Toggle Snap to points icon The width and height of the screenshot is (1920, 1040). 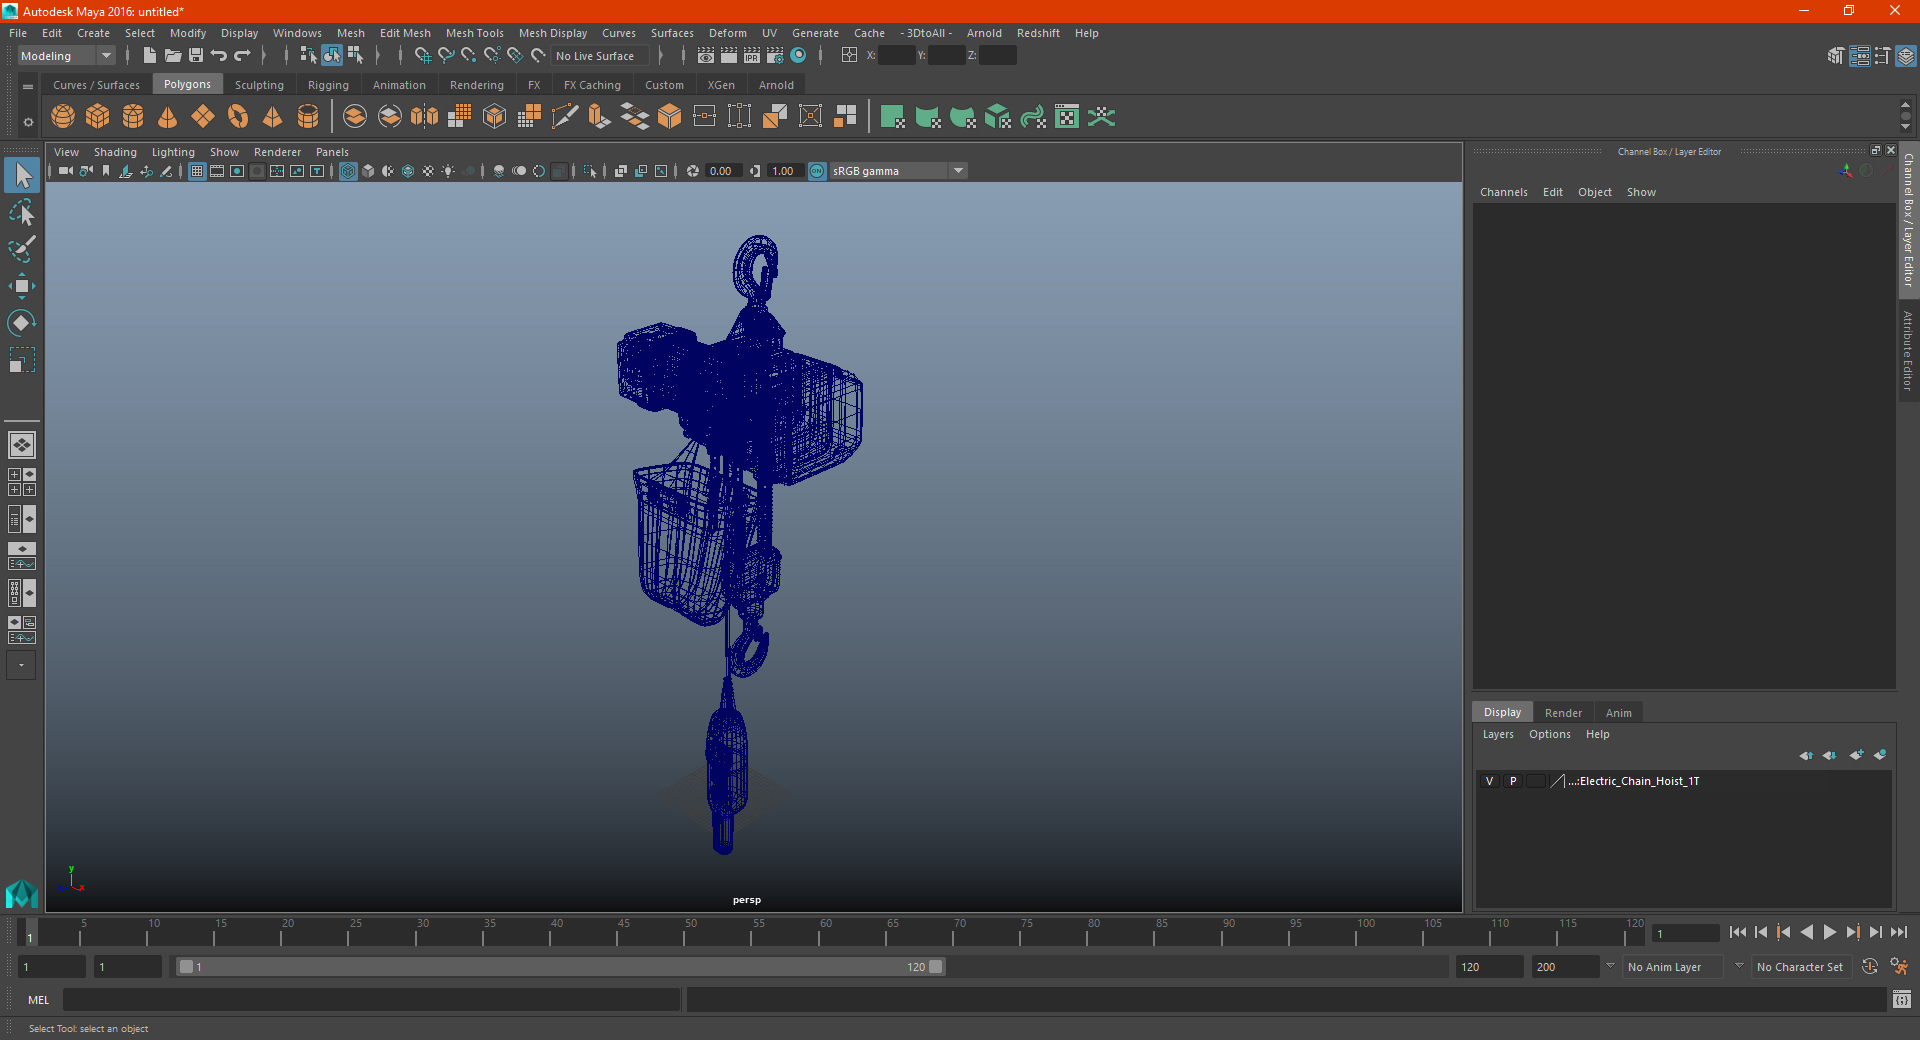point(469,56)
